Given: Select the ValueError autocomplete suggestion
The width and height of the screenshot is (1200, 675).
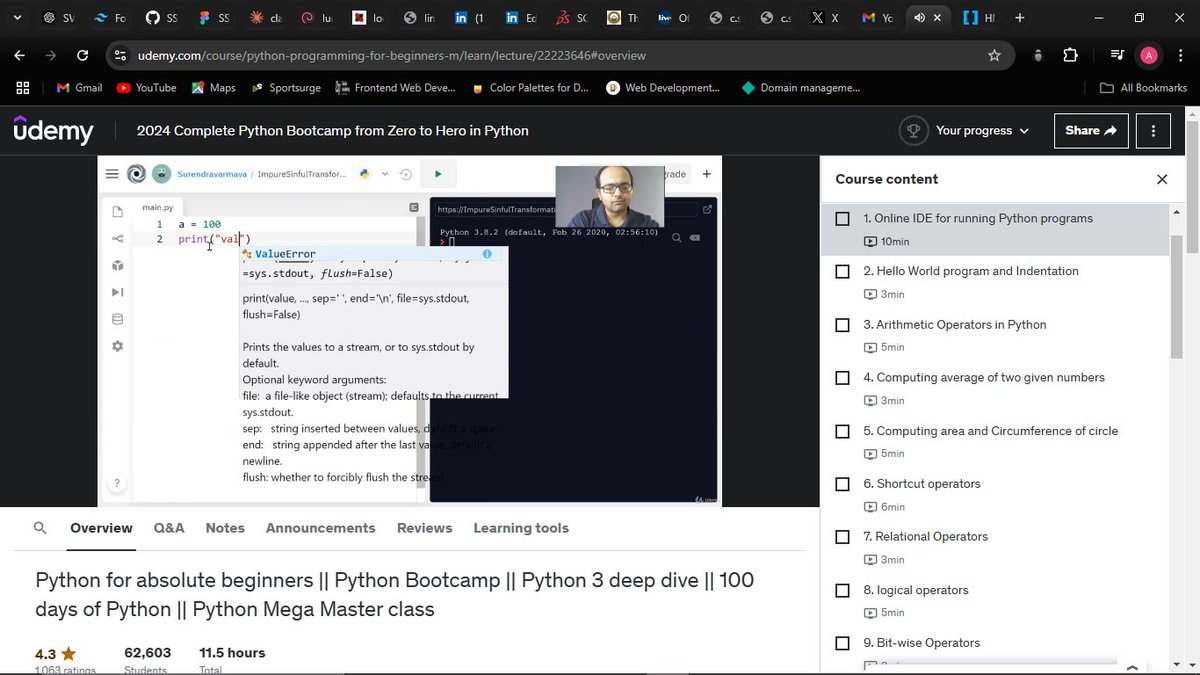Looking at the screenshot, I should click(x=373, y=254).
